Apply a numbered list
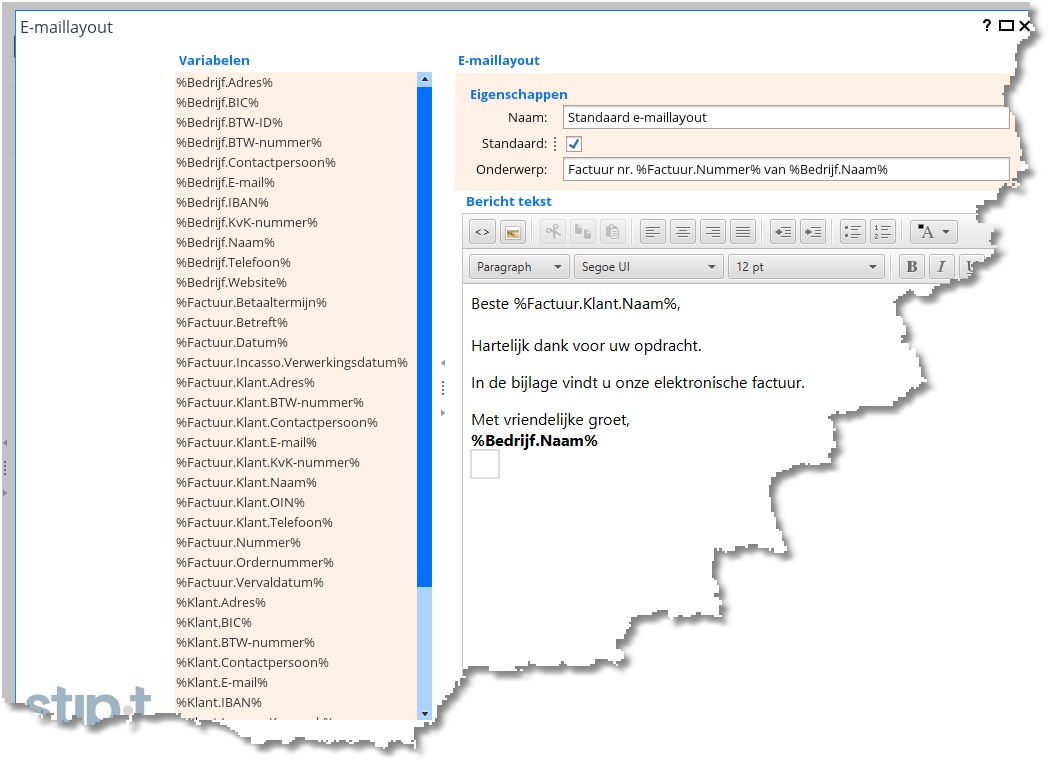The image size is (1049, 773). coord(882,231)
